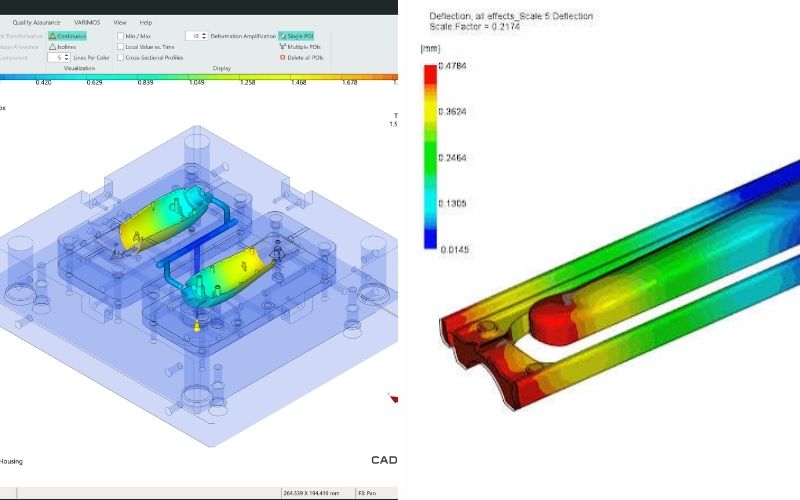This screenshot has width=800, height=500.
Task: Open the Help menu
Action: [x=146, y=22]
